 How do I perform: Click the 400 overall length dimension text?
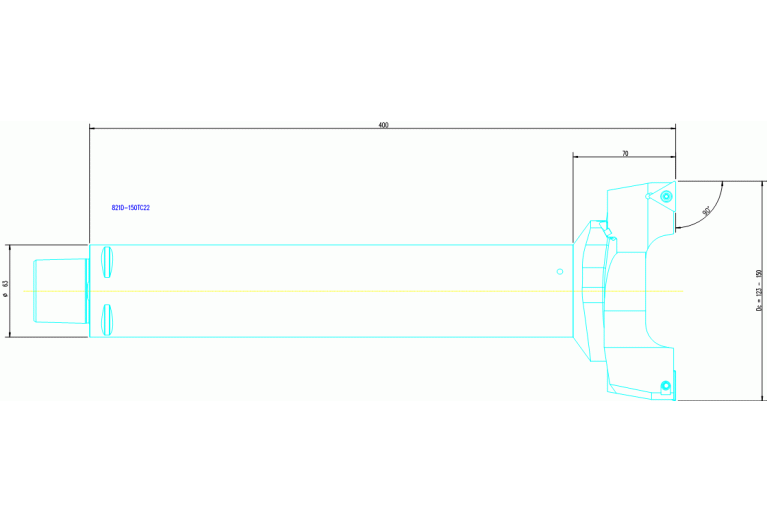[383, 125]
